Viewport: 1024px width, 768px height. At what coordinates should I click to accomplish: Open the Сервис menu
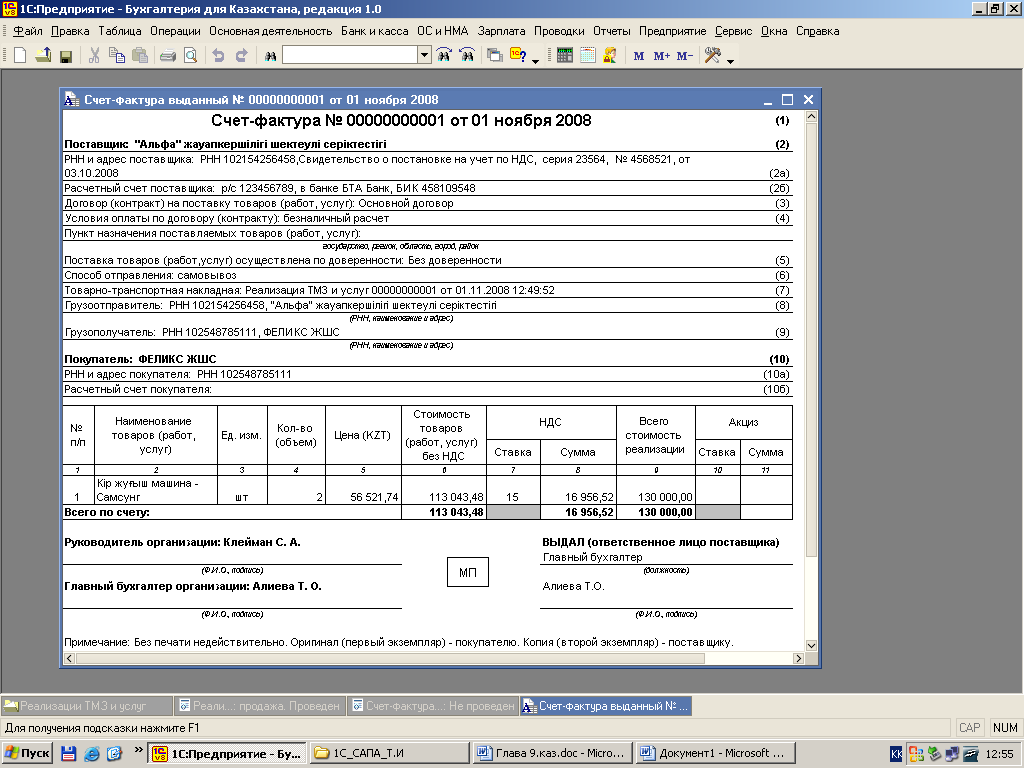pos(733,31)
